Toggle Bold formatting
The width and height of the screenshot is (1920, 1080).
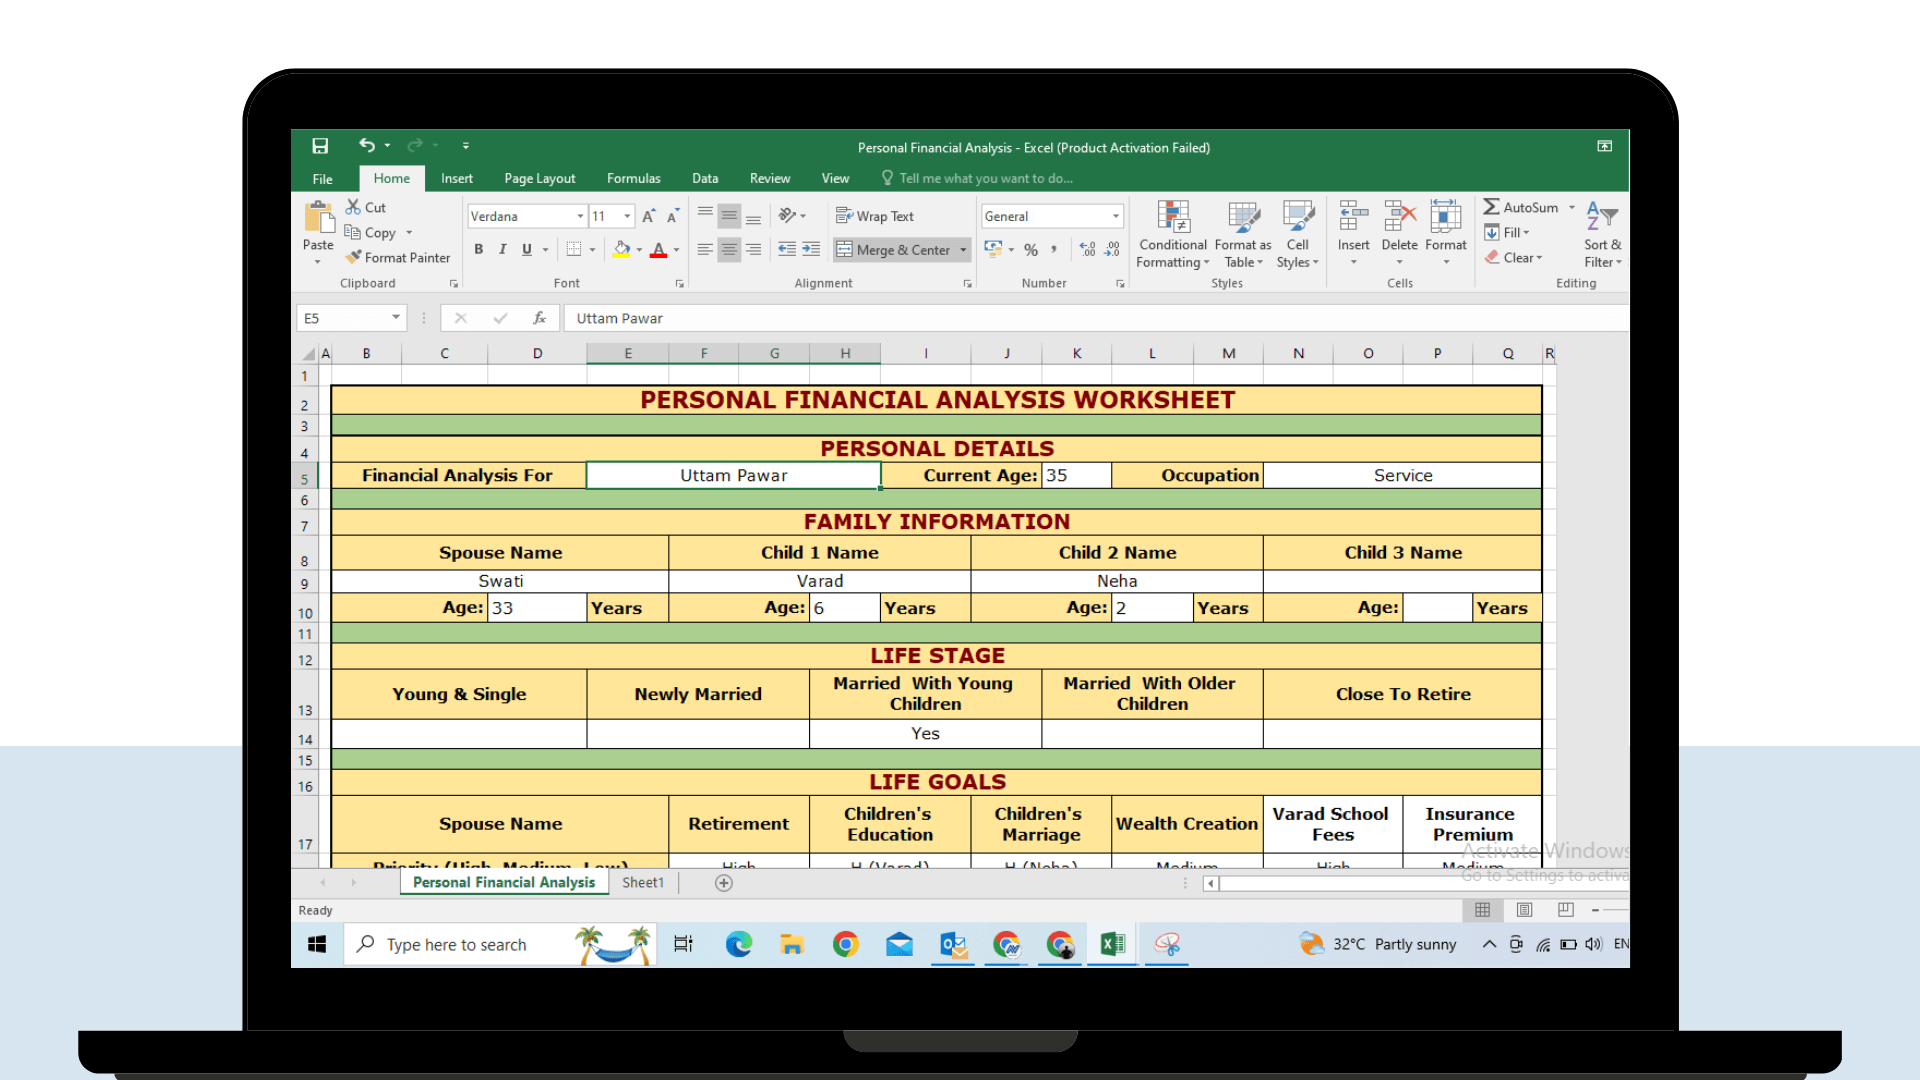(479, 249)
